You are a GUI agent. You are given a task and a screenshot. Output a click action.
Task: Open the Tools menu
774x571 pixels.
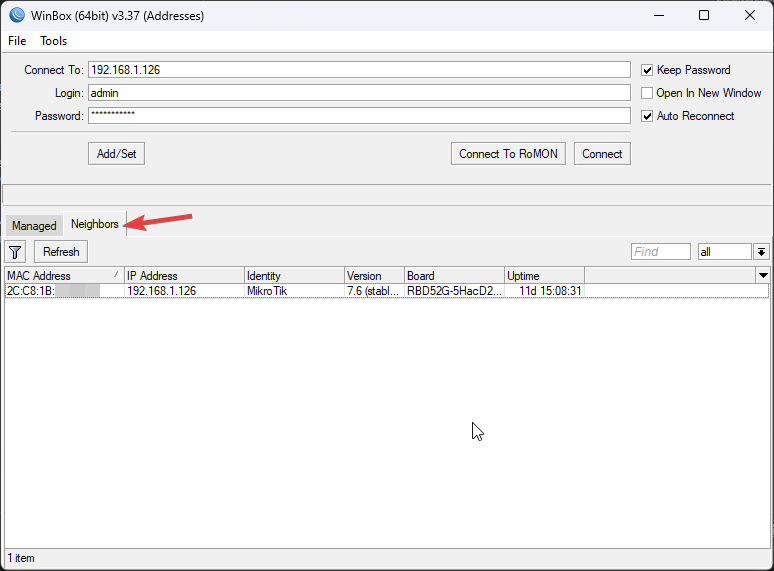[x=53, y=41]
